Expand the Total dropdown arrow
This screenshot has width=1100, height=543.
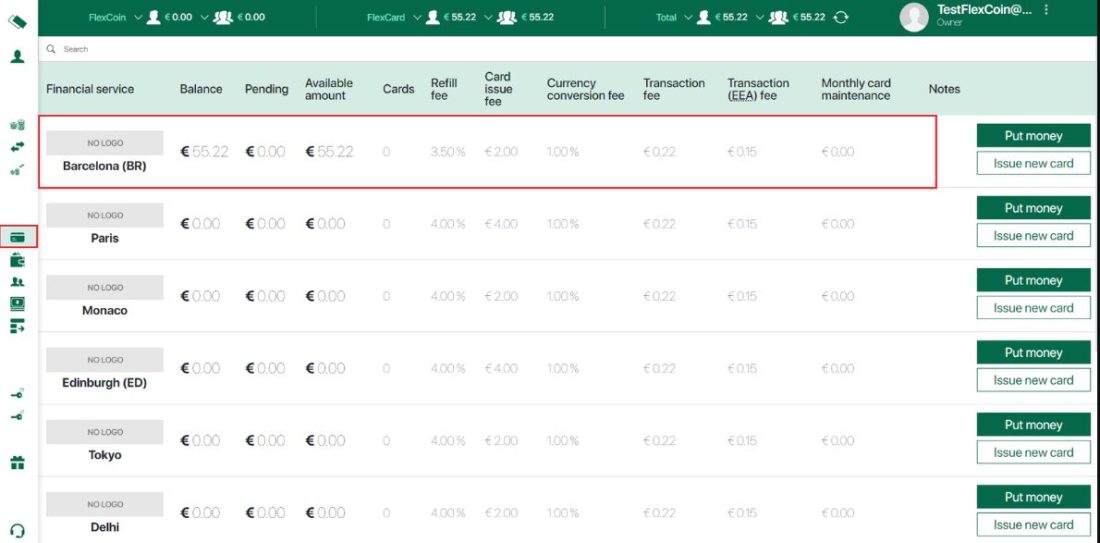click(687, 17)
